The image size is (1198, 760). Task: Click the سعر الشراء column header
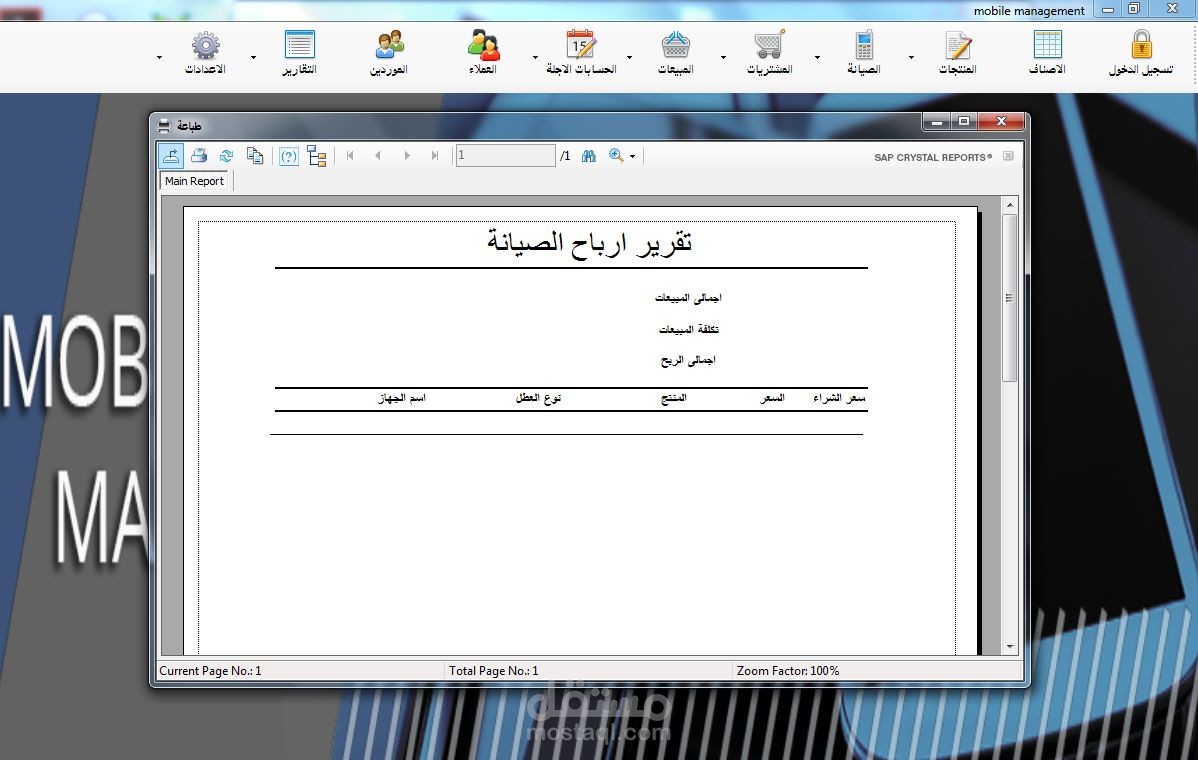point(839,398)
